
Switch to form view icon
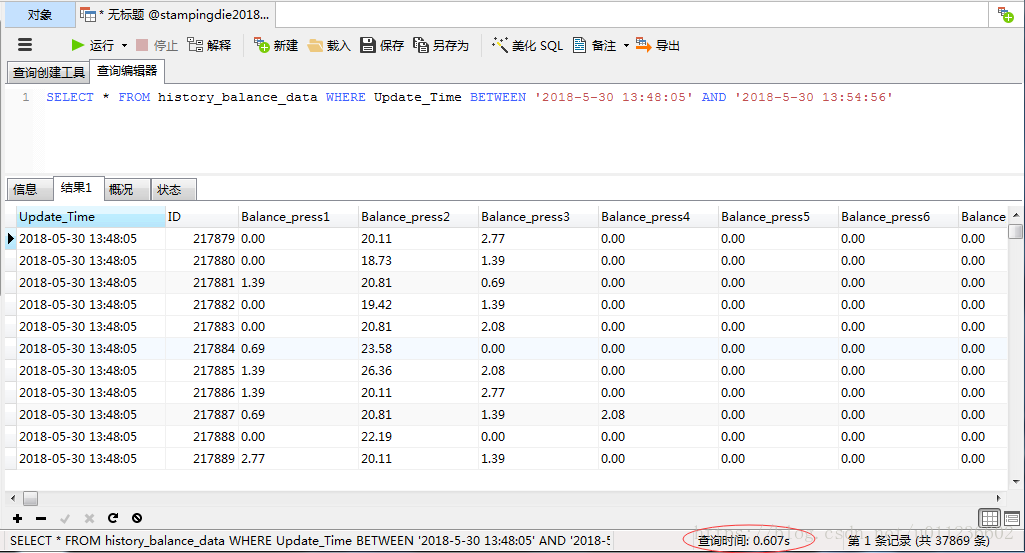coord(1012,519)
